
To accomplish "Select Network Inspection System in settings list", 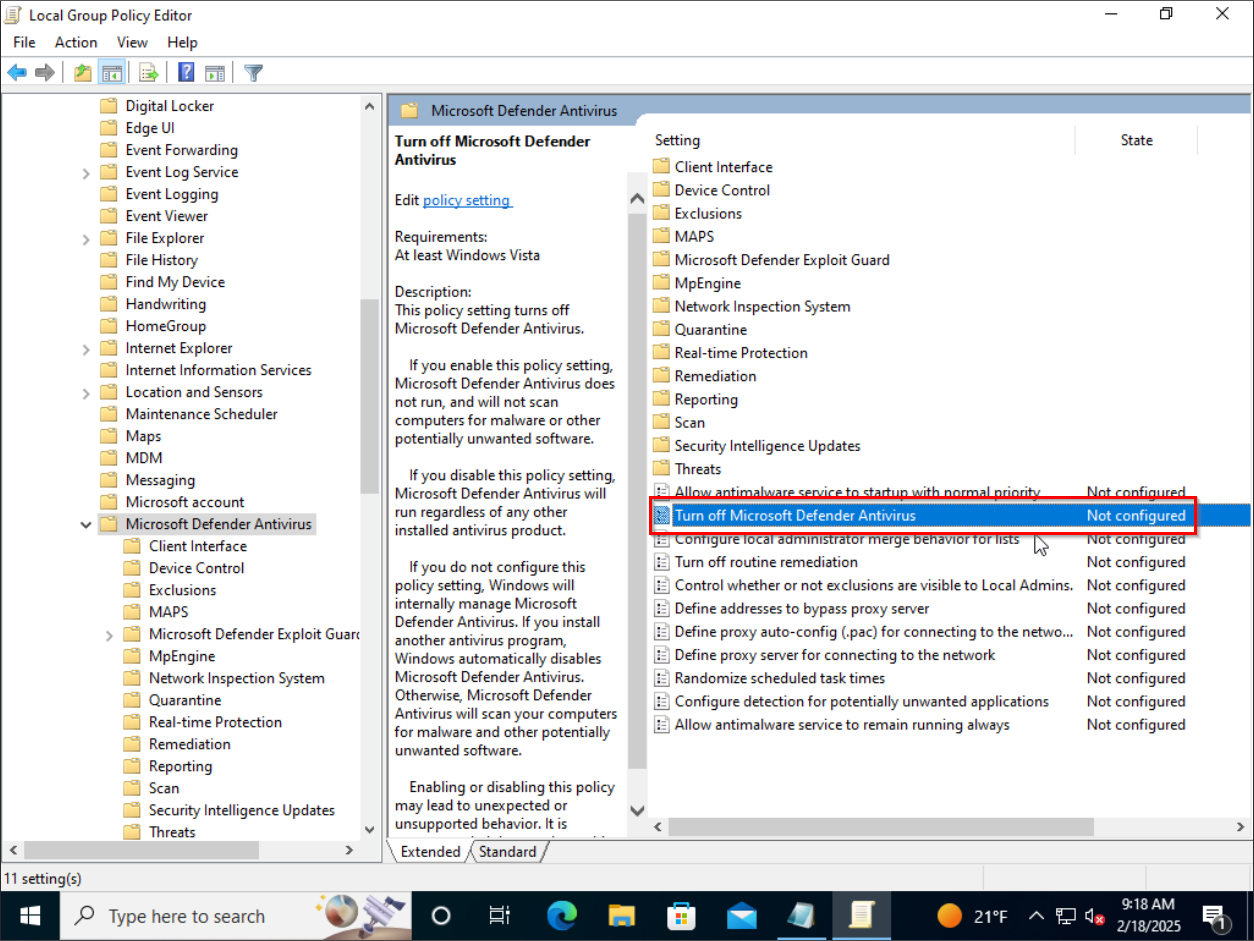I will 762,307.
